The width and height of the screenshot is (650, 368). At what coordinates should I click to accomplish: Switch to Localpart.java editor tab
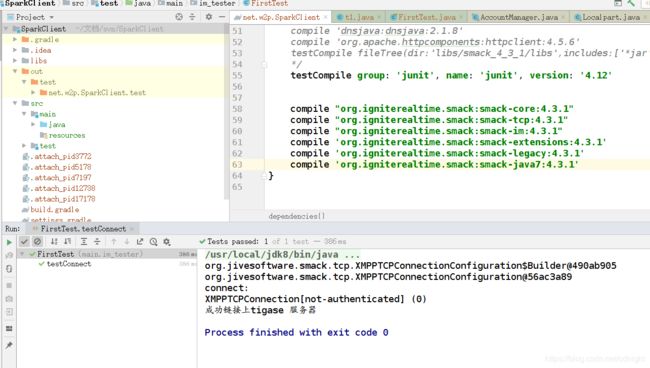pos(611,17)
